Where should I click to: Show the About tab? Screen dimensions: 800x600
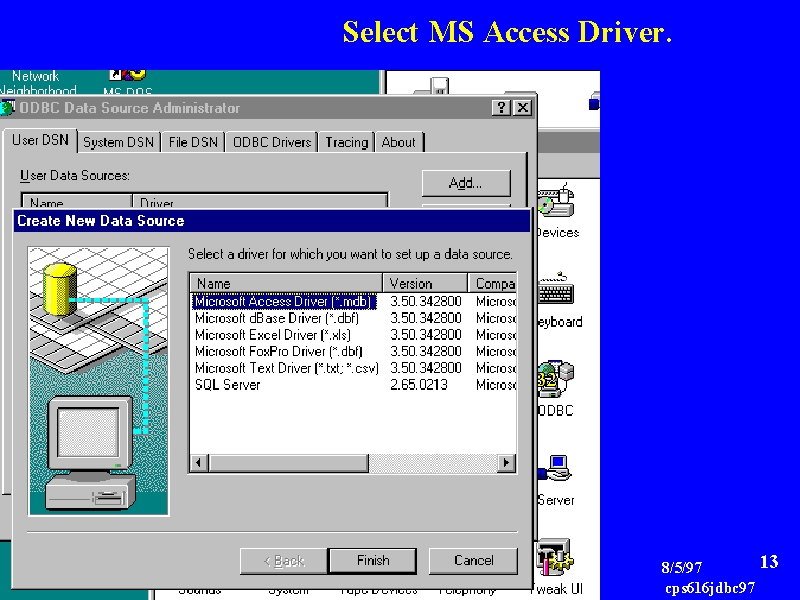click(398, 142)
